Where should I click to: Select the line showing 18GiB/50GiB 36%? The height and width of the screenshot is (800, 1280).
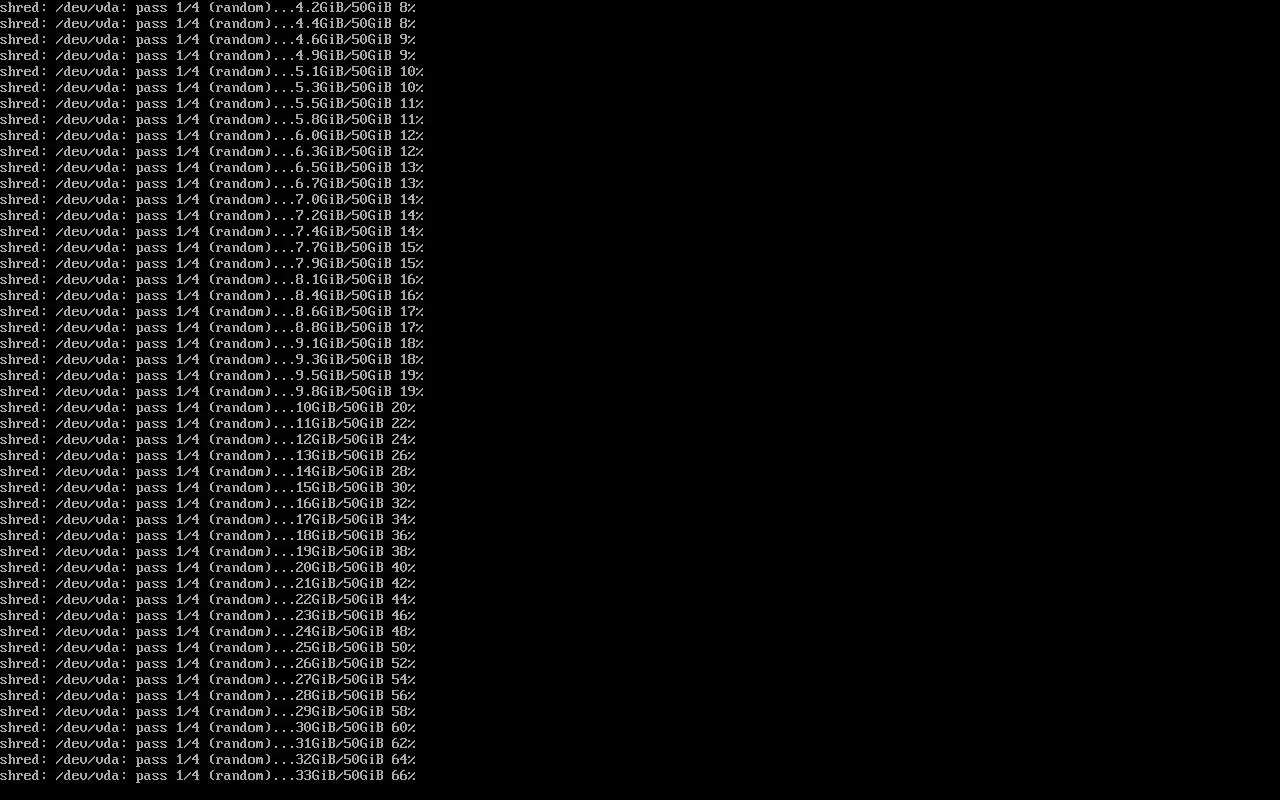[208, 536]
